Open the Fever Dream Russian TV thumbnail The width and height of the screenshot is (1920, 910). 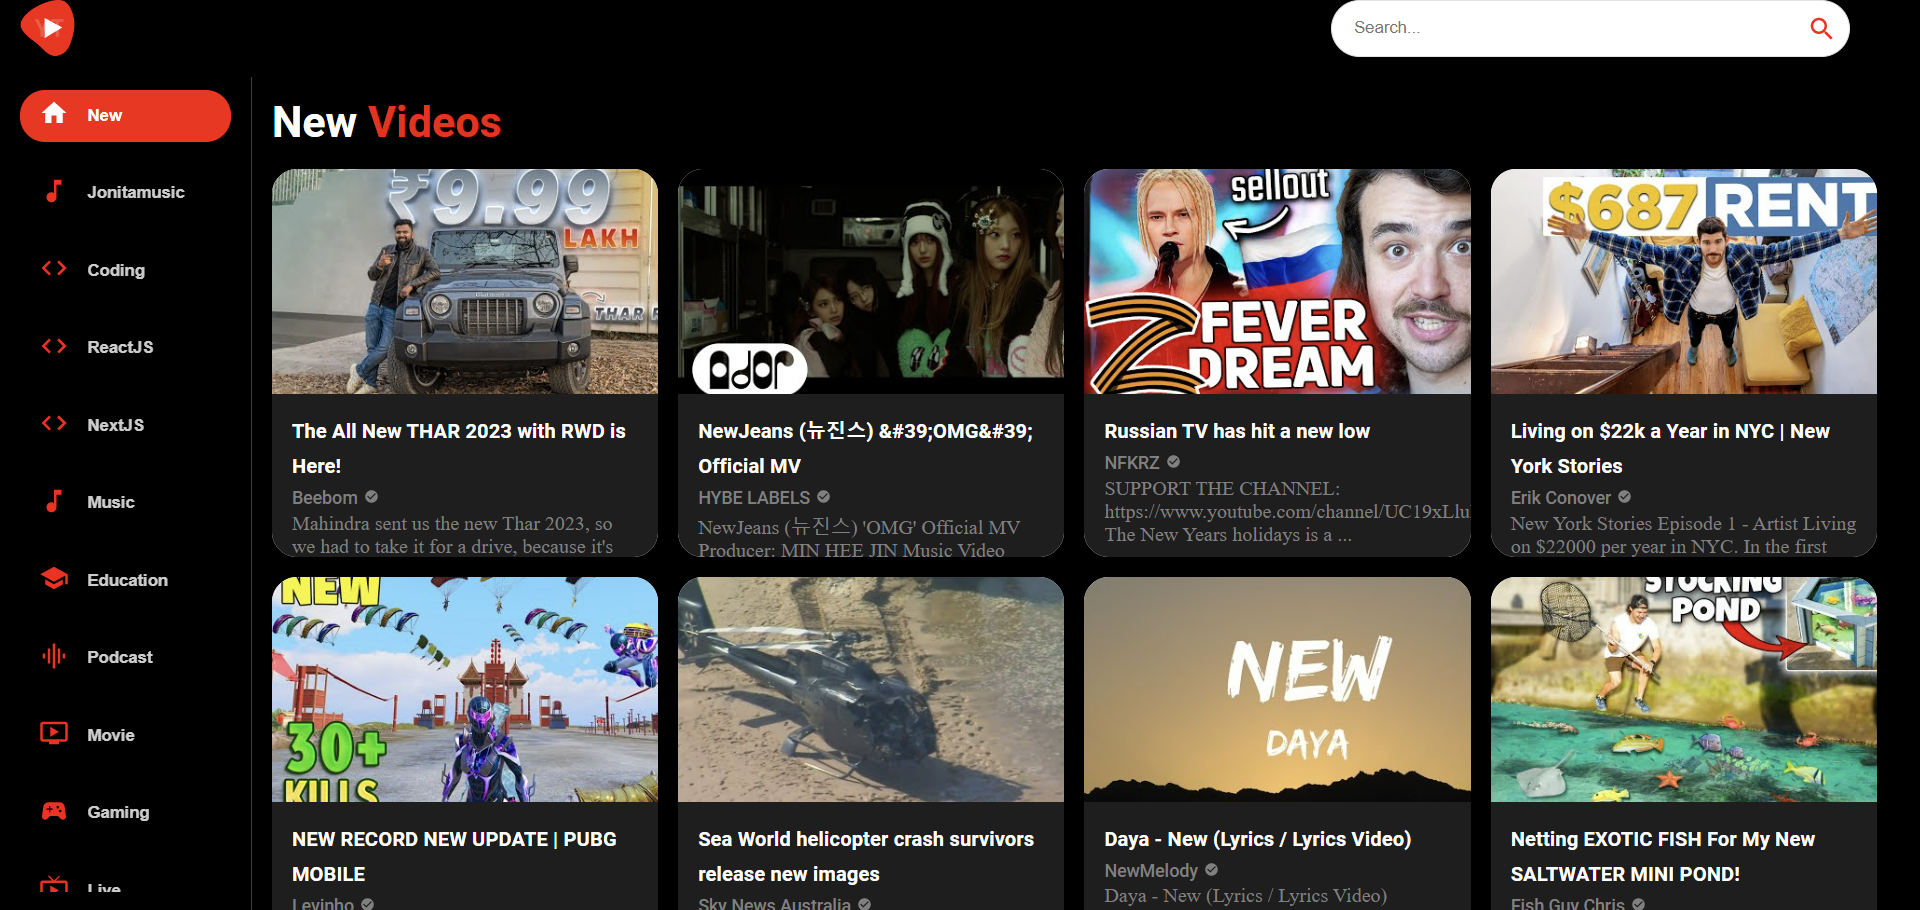coord(1277,281)
